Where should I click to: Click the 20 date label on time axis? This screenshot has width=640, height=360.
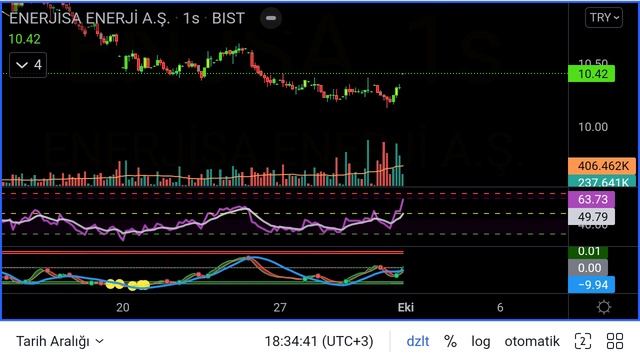coord(123,307)
